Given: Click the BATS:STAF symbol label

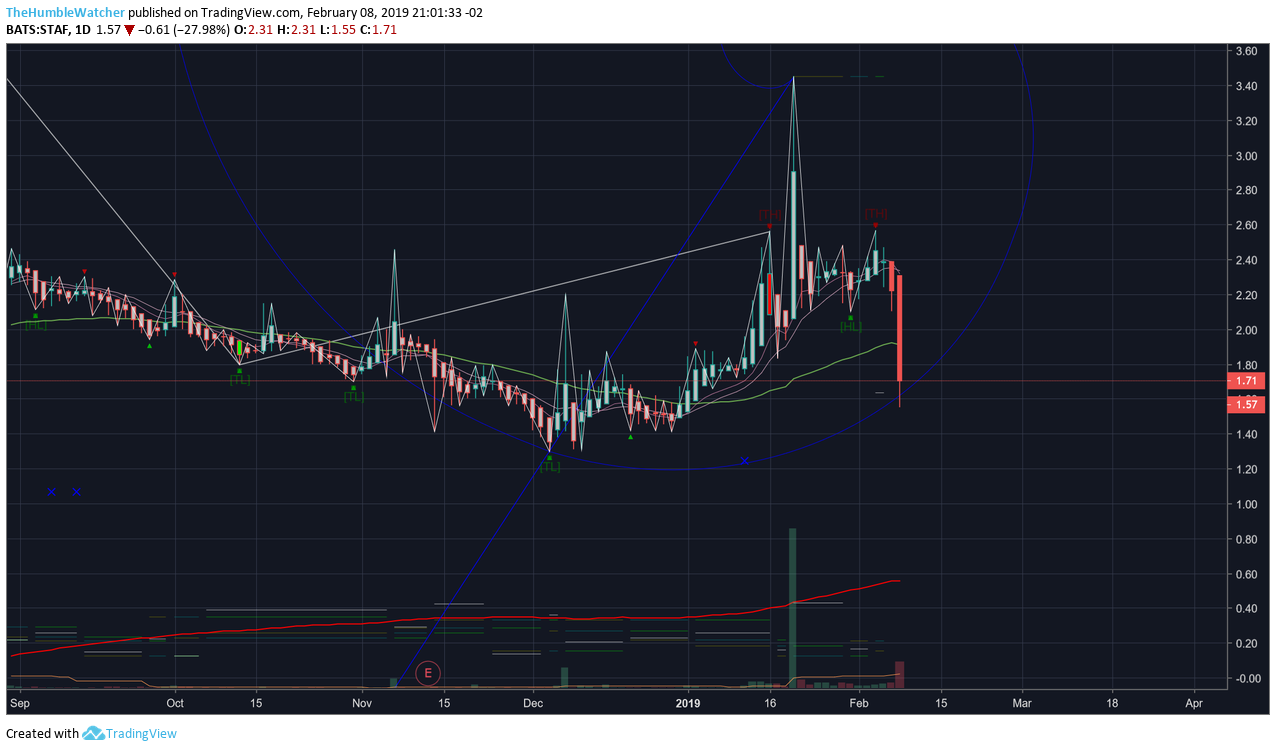Looking at the screenshot, I should tap(37, 30).
